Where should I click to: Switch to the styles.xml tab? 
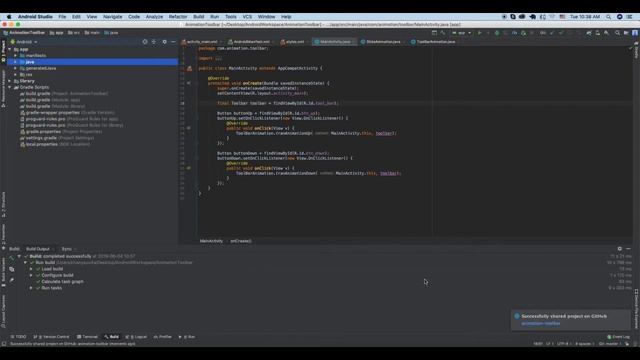[293, 42]
